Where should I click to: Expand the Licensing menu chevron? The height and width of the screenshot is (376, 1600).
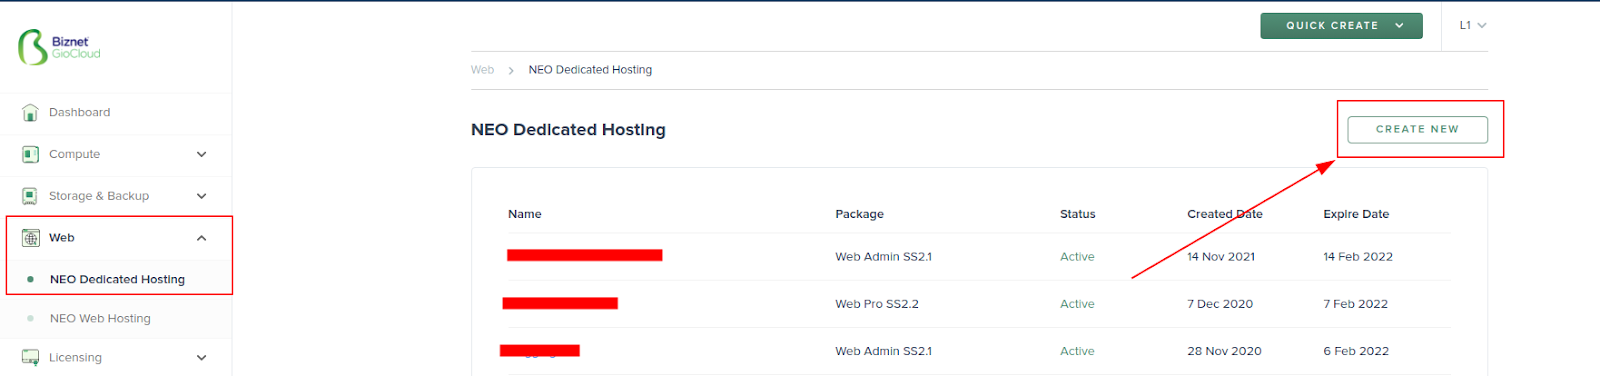(x=201, y=357)
